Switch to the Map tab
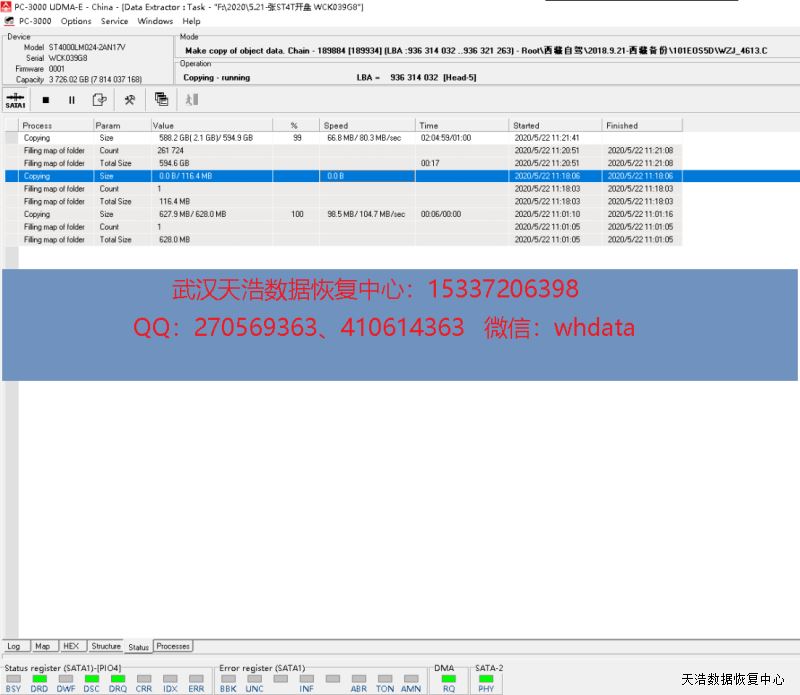Screen dimensions: 800x695 (x=43, y=647)
